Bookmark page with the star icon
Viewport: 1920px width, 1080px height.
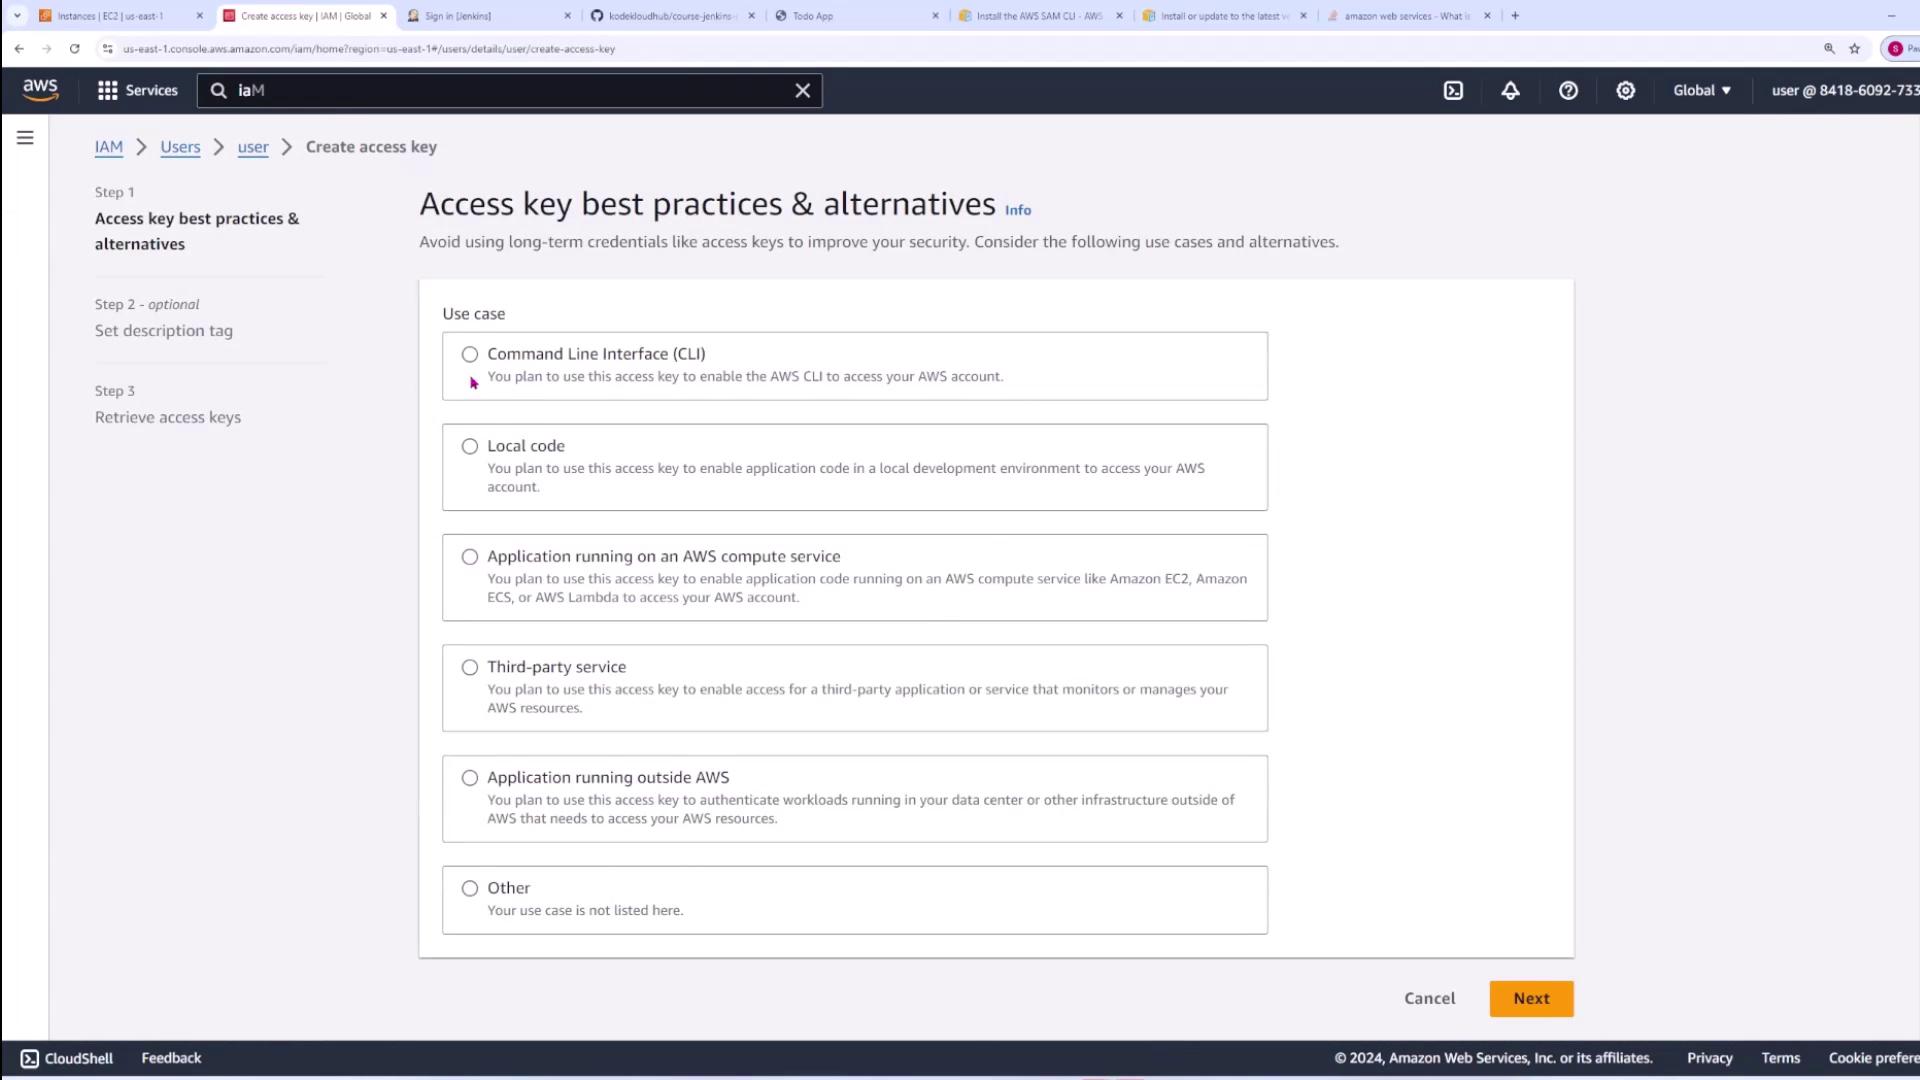[1854, 48]
